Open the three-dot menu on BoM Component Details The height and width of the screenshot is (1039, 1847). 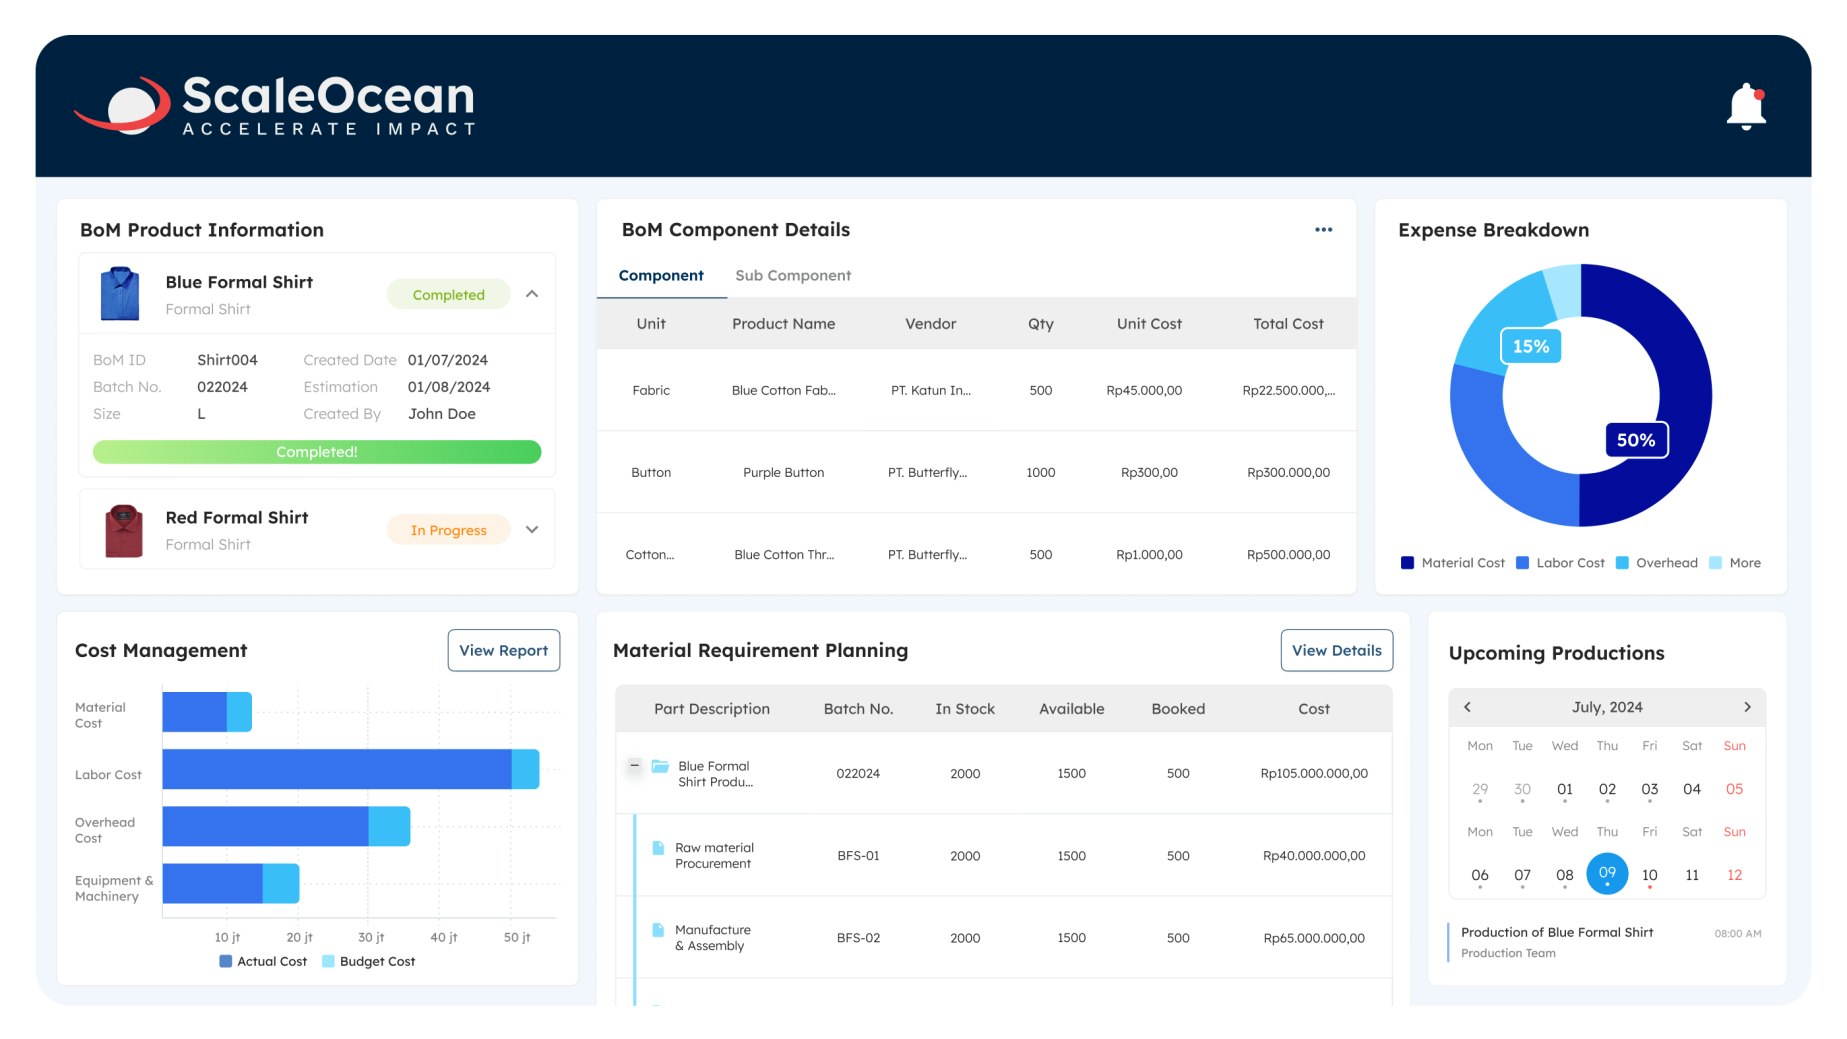[1322, 229]
